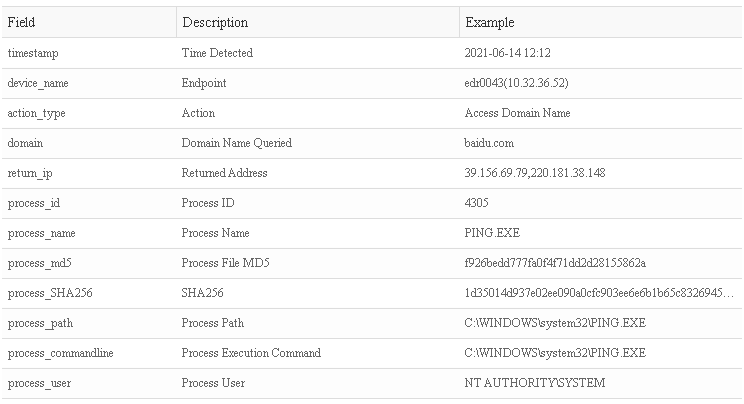Click the MD5 hash example value

point(555,263)
